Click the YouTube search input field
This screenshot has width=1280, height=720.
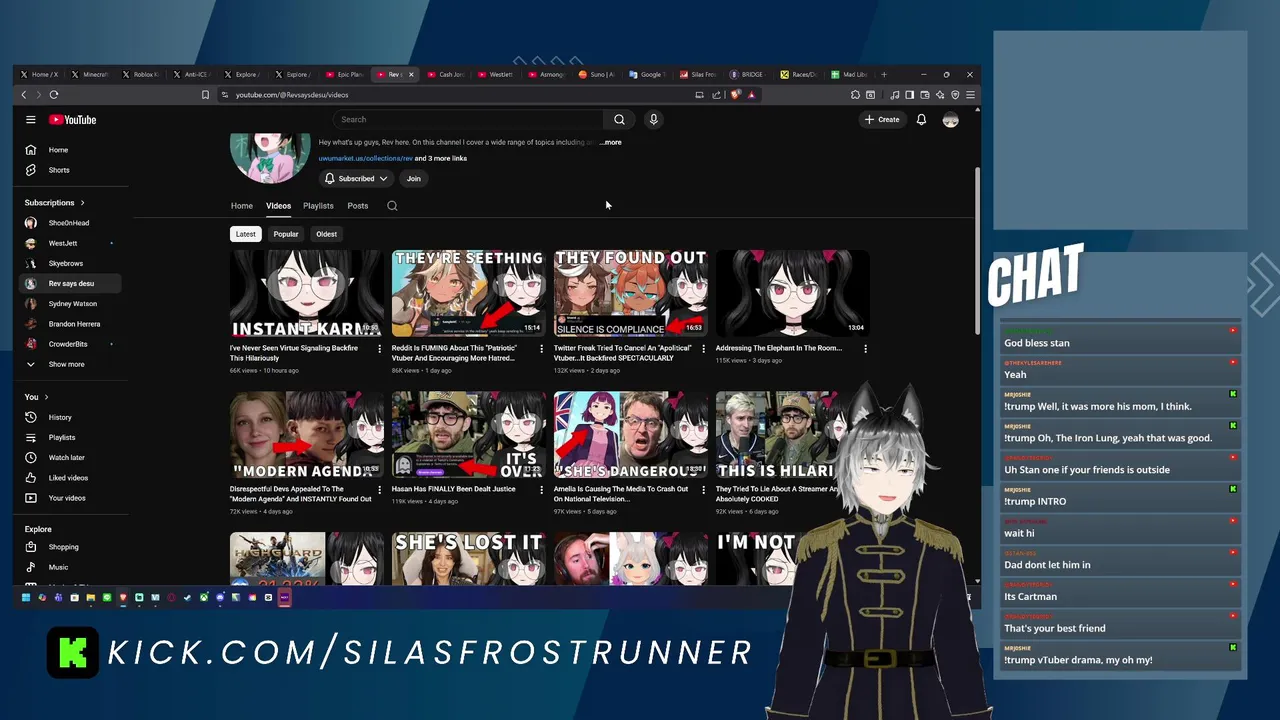(x=468, y=120)
